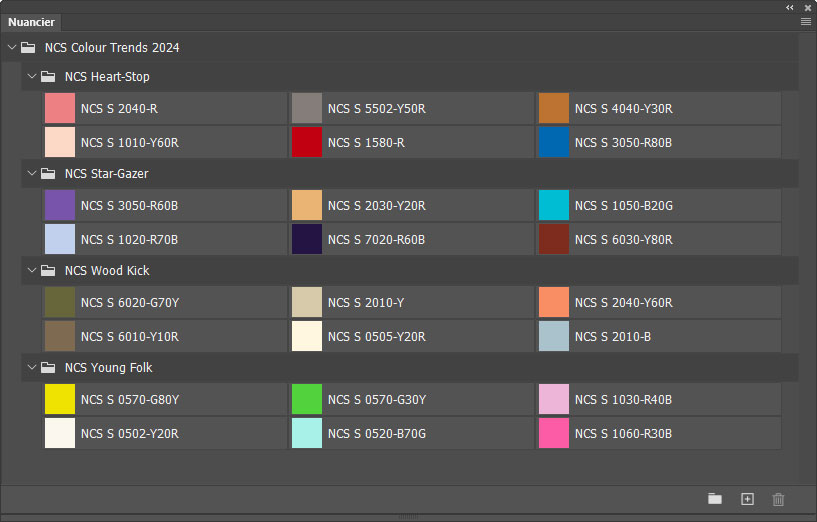This screenshot has height=522, width=817.
Task: Pick the beige NCS S 2010-Y swatch
Action: tap(307, 302)
